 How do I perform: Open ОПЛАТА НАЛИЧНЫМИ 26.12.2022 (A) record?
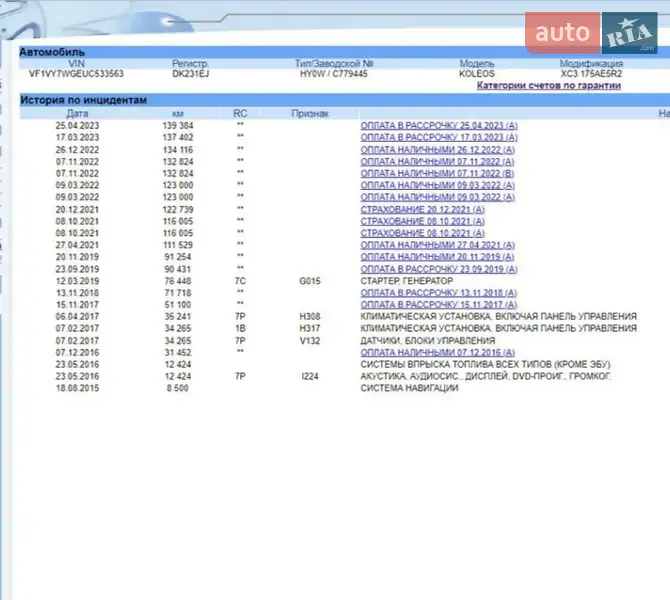pyautogui.click(x=437, y=148)
